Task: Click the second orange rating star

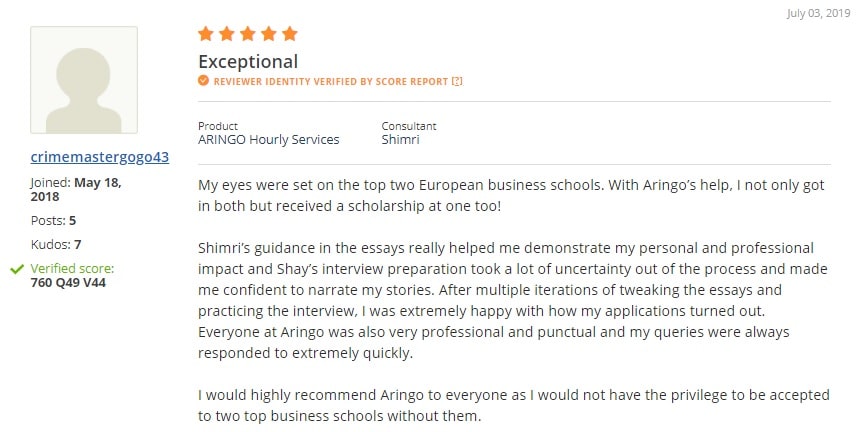Action: click(227, 34)
